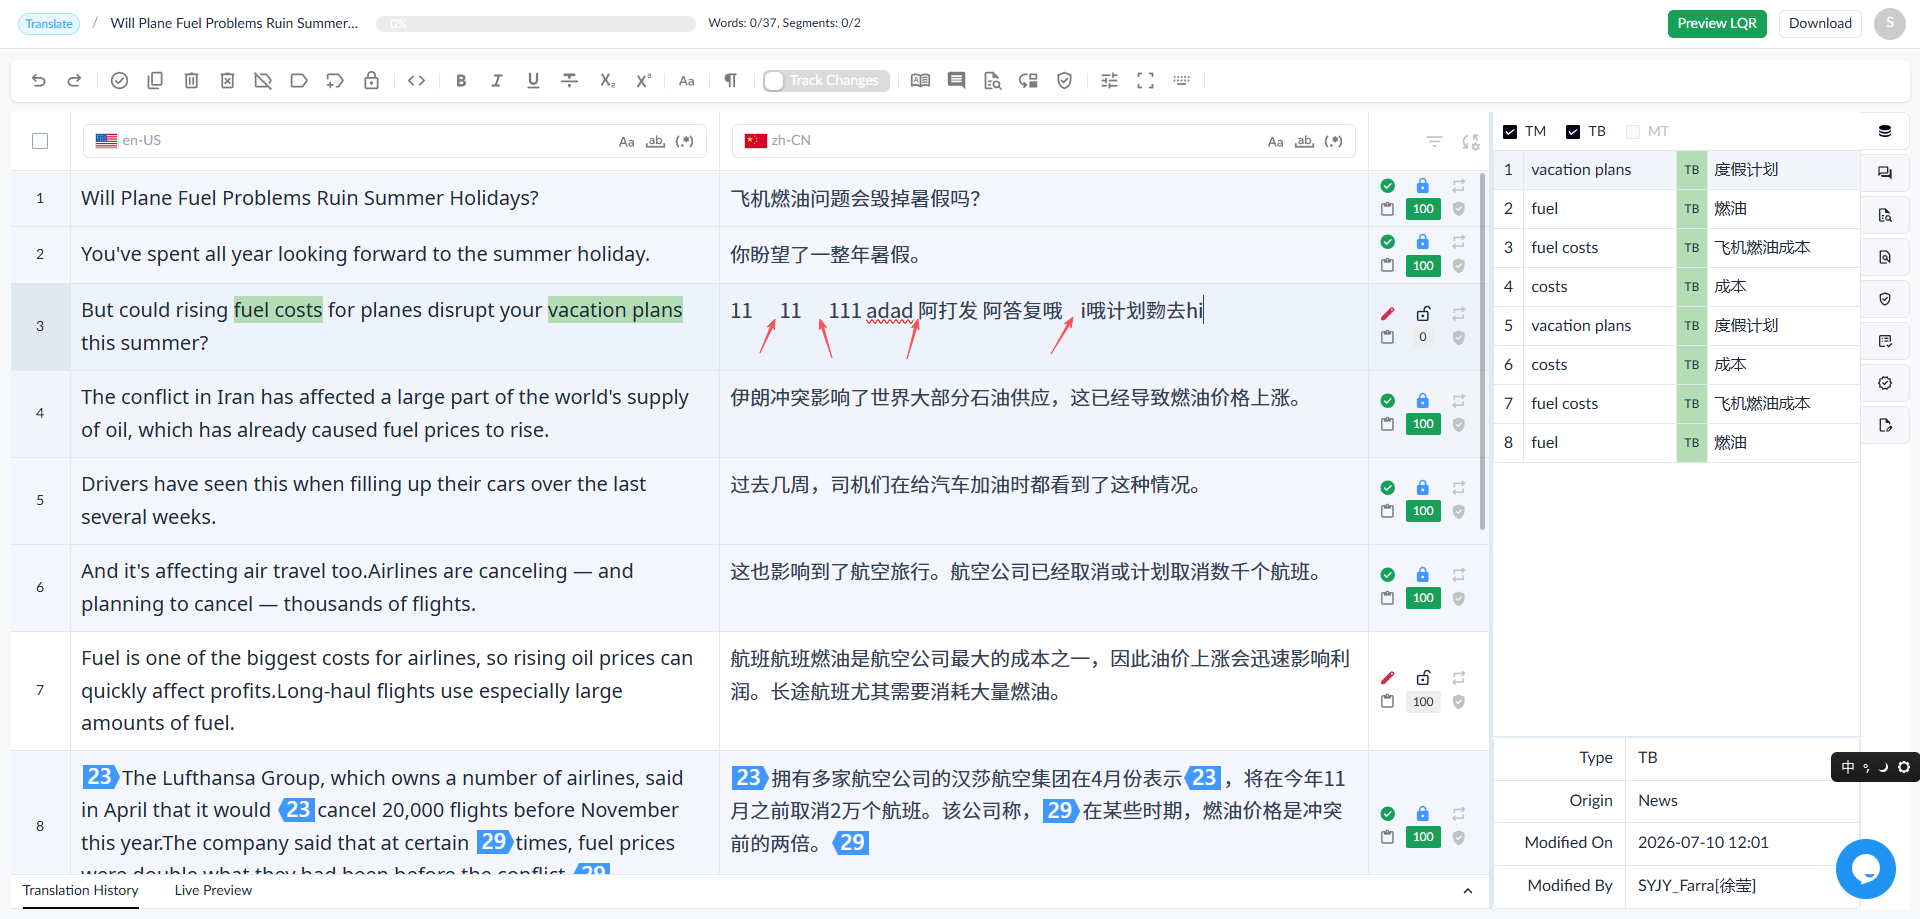This screenshot has height=919, width=1920.
Task: Click the shield QA check toolbar icon
Action: coord(1065,81)
